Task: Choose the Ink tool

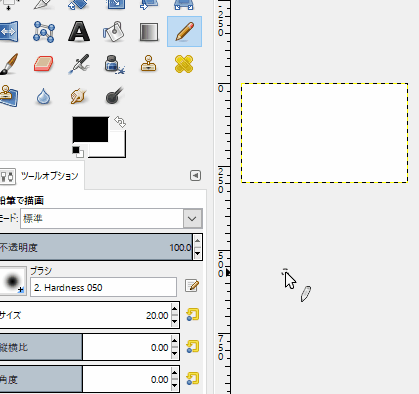Action: pos(114,64)
